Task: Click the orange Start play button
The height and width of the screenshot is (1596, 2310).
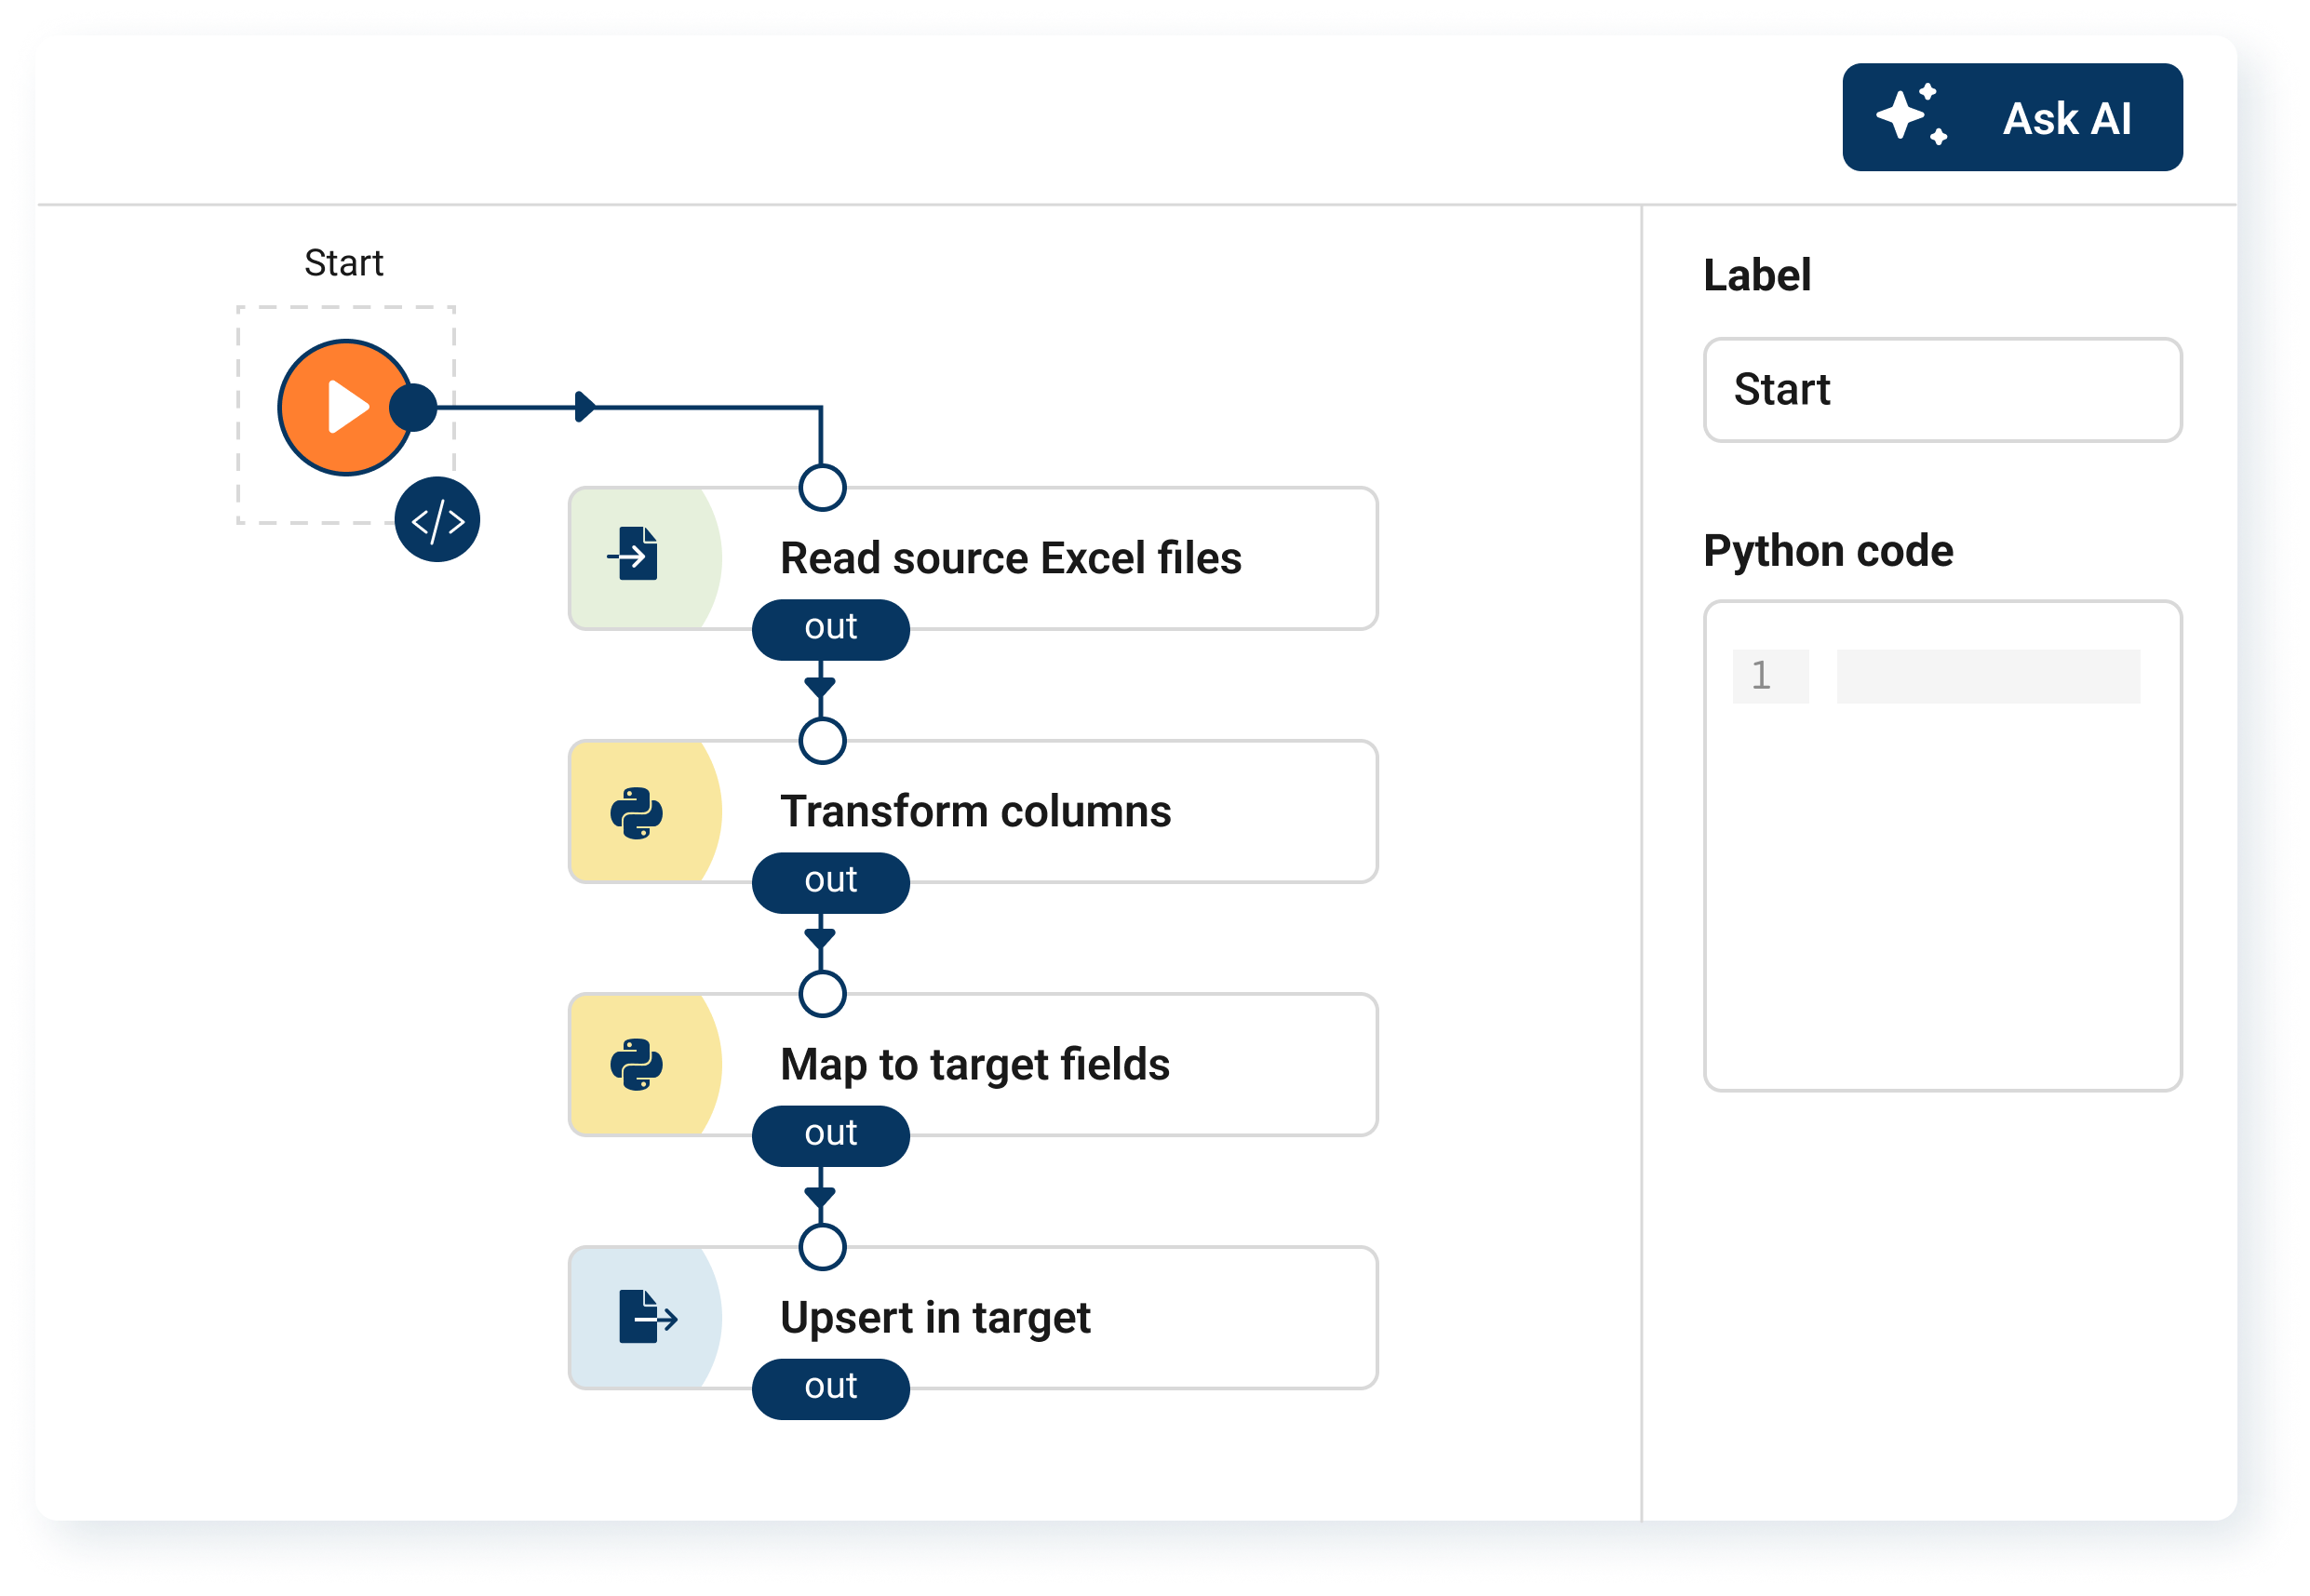Action: click(344, 407)
